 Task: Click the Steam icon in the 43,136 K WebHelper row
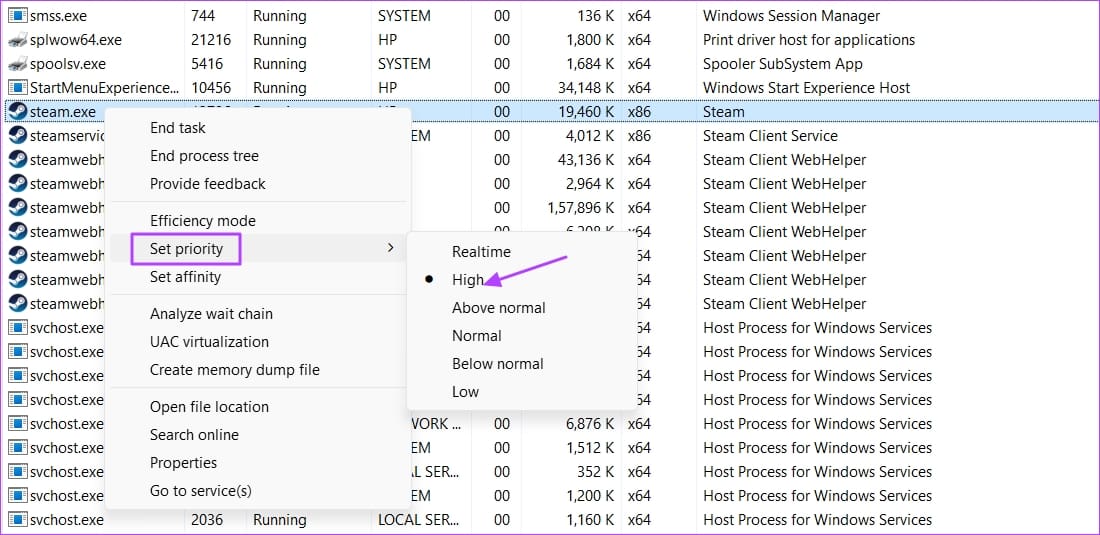coord(18,160)
